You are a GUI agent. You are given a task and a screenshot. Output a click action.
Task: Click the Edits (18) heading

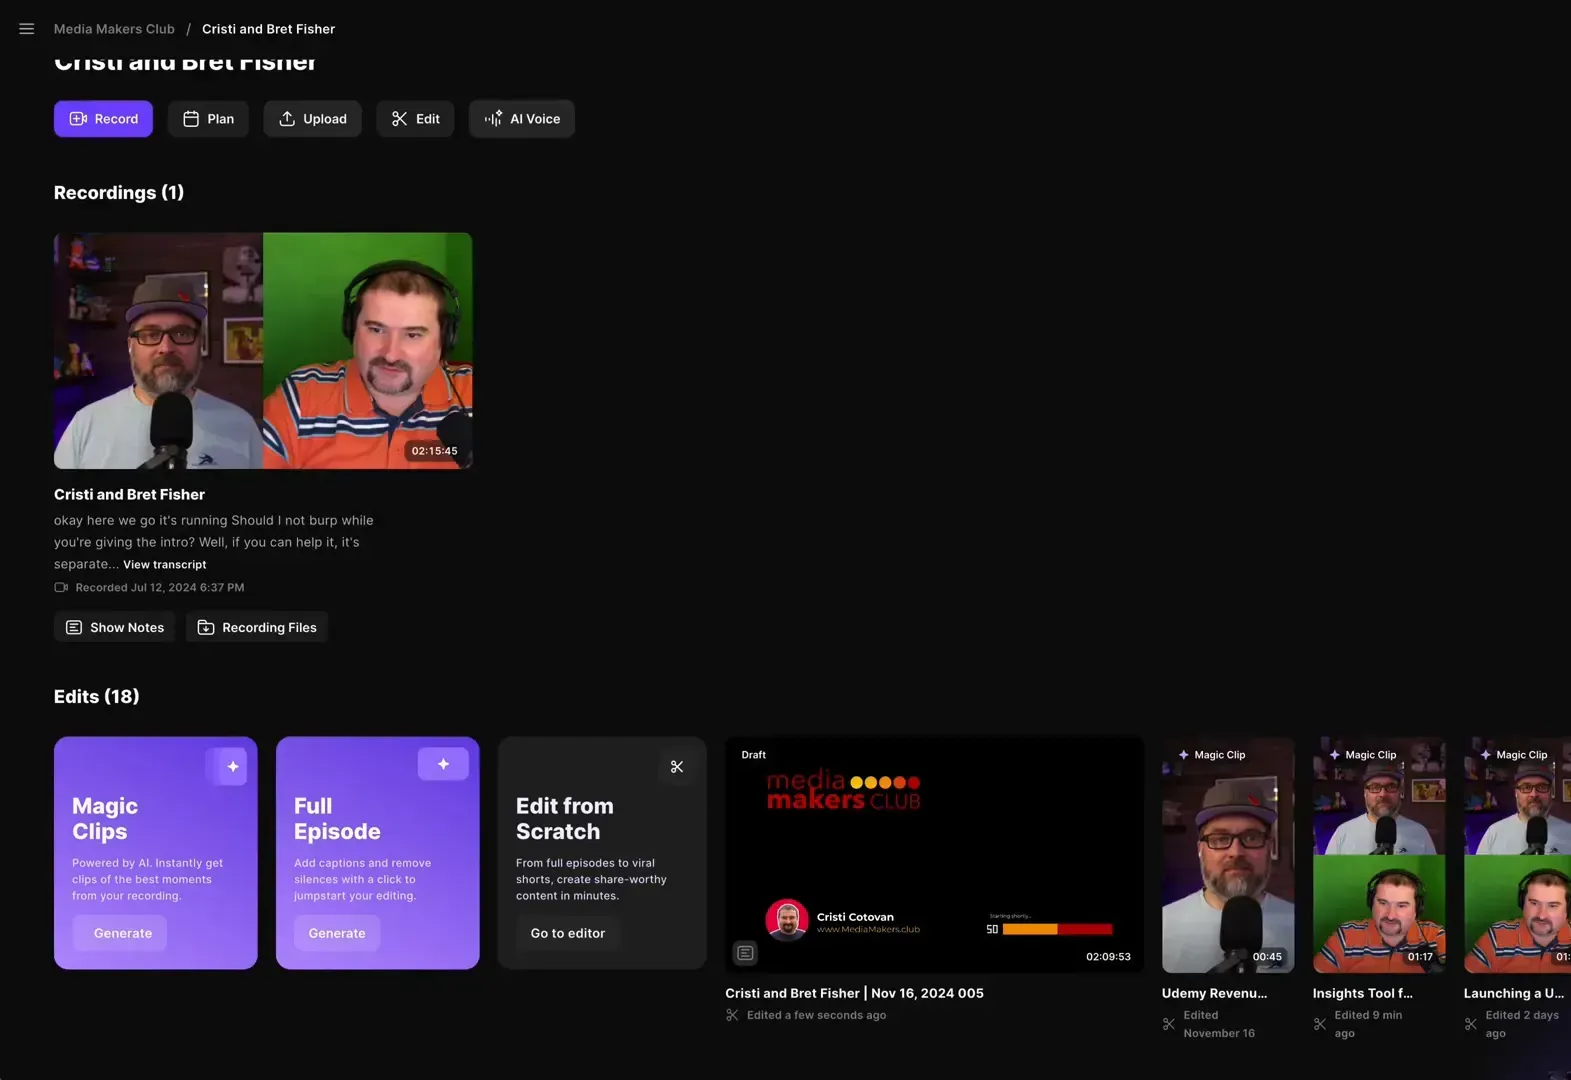[x=97, y=697]
